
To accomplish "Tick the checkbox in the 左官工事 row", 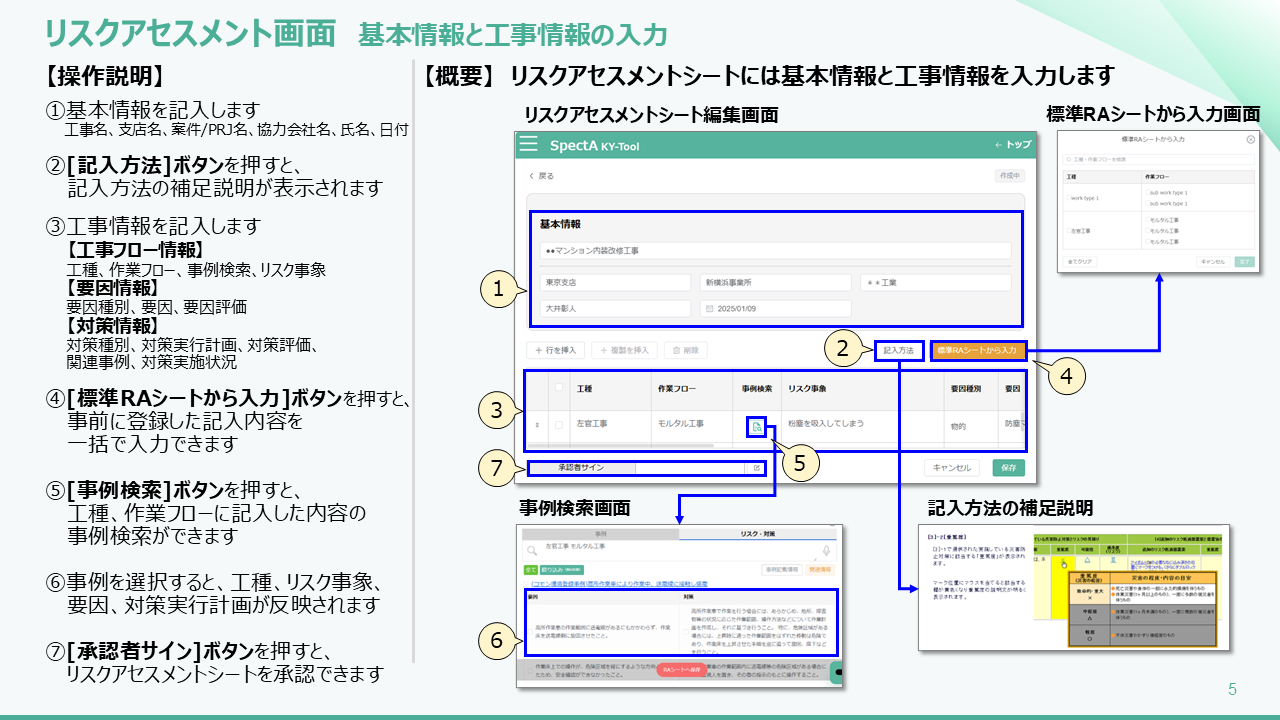I will [559, 425].
